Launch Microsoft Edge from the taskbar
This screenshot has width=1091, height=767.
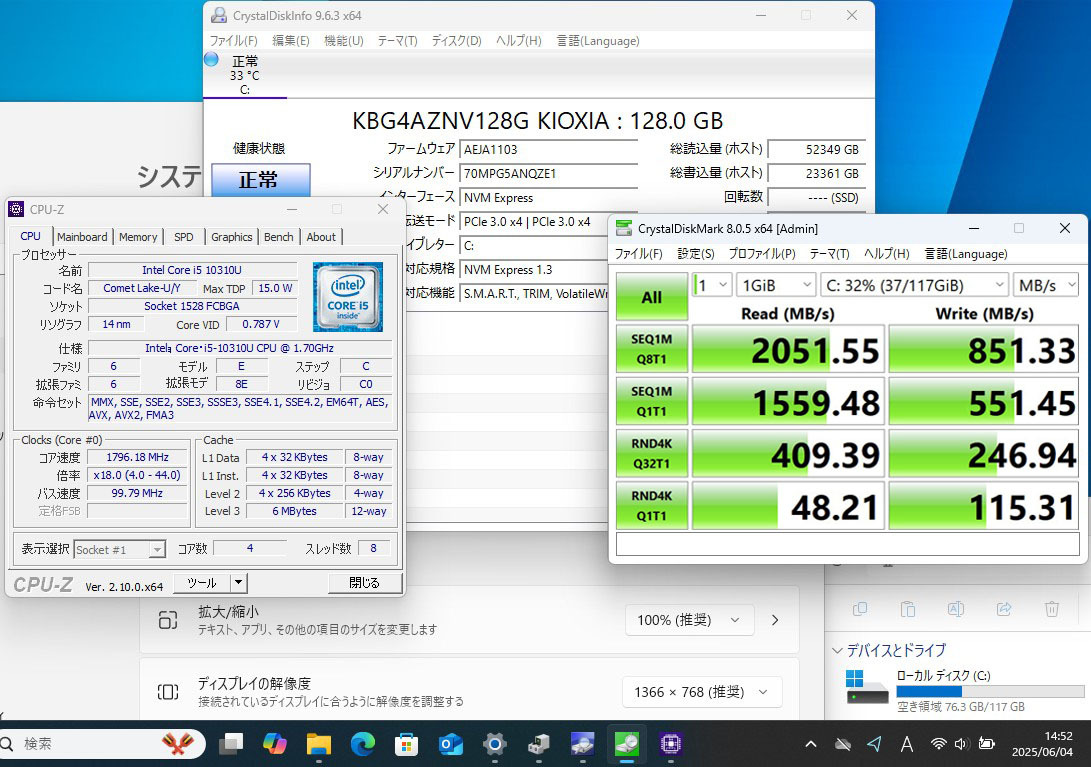[x=363, y=744]
